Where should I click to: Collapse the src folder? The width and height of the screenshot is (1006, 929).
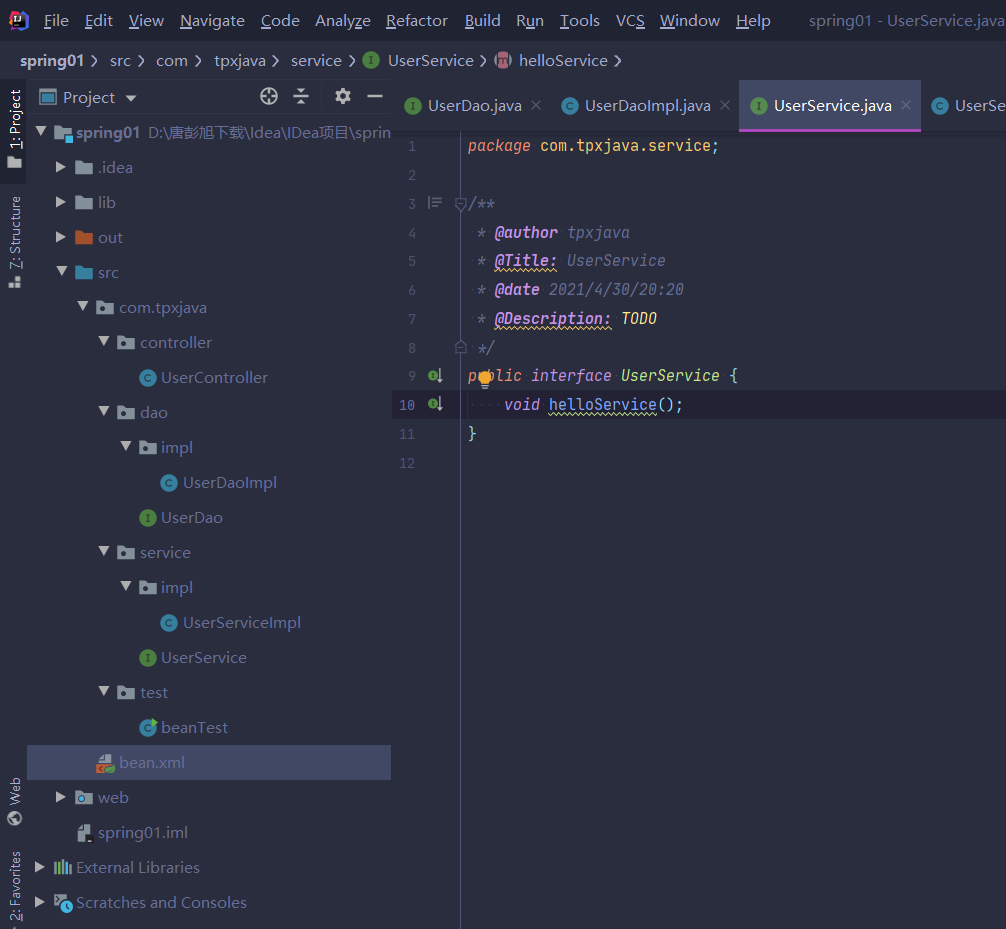tap(62, 271)
